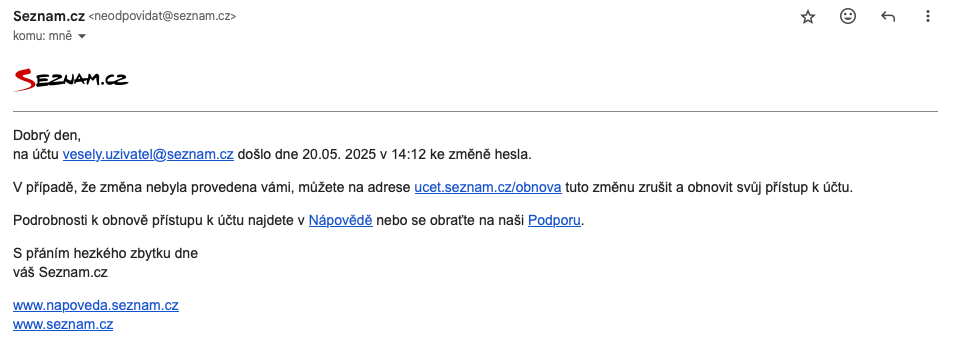Click the horizontal divider under the logo

click(475, 112)
